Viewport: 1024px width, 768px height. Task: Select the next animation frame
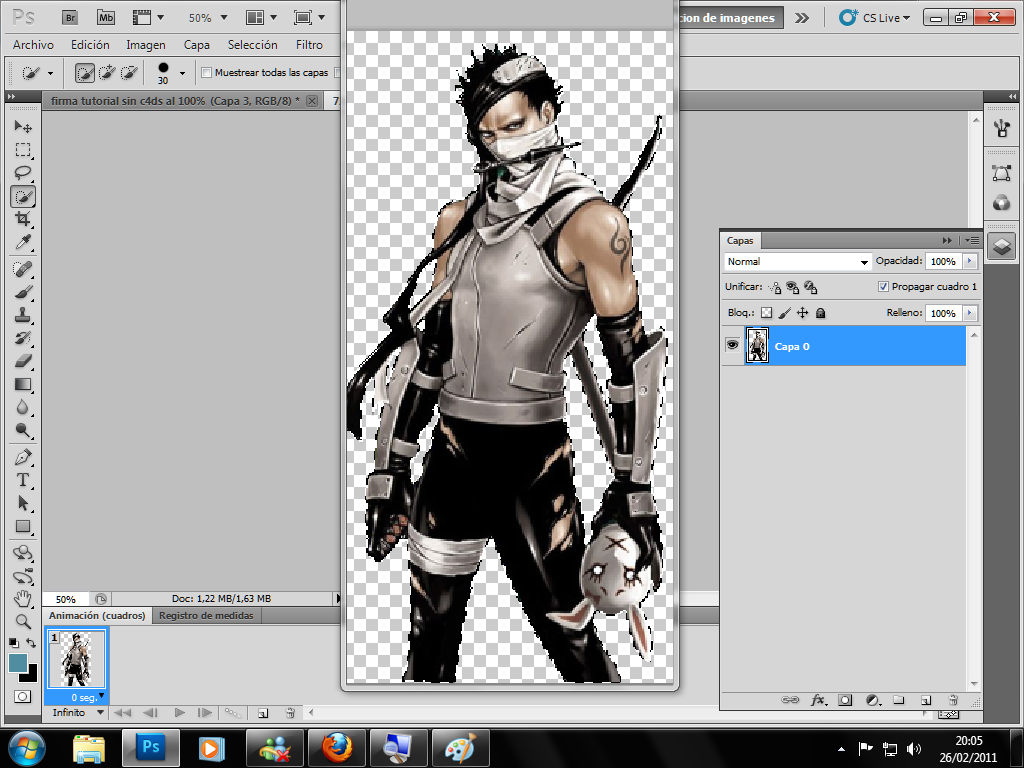pyautogui.click(x=204, y=712)
